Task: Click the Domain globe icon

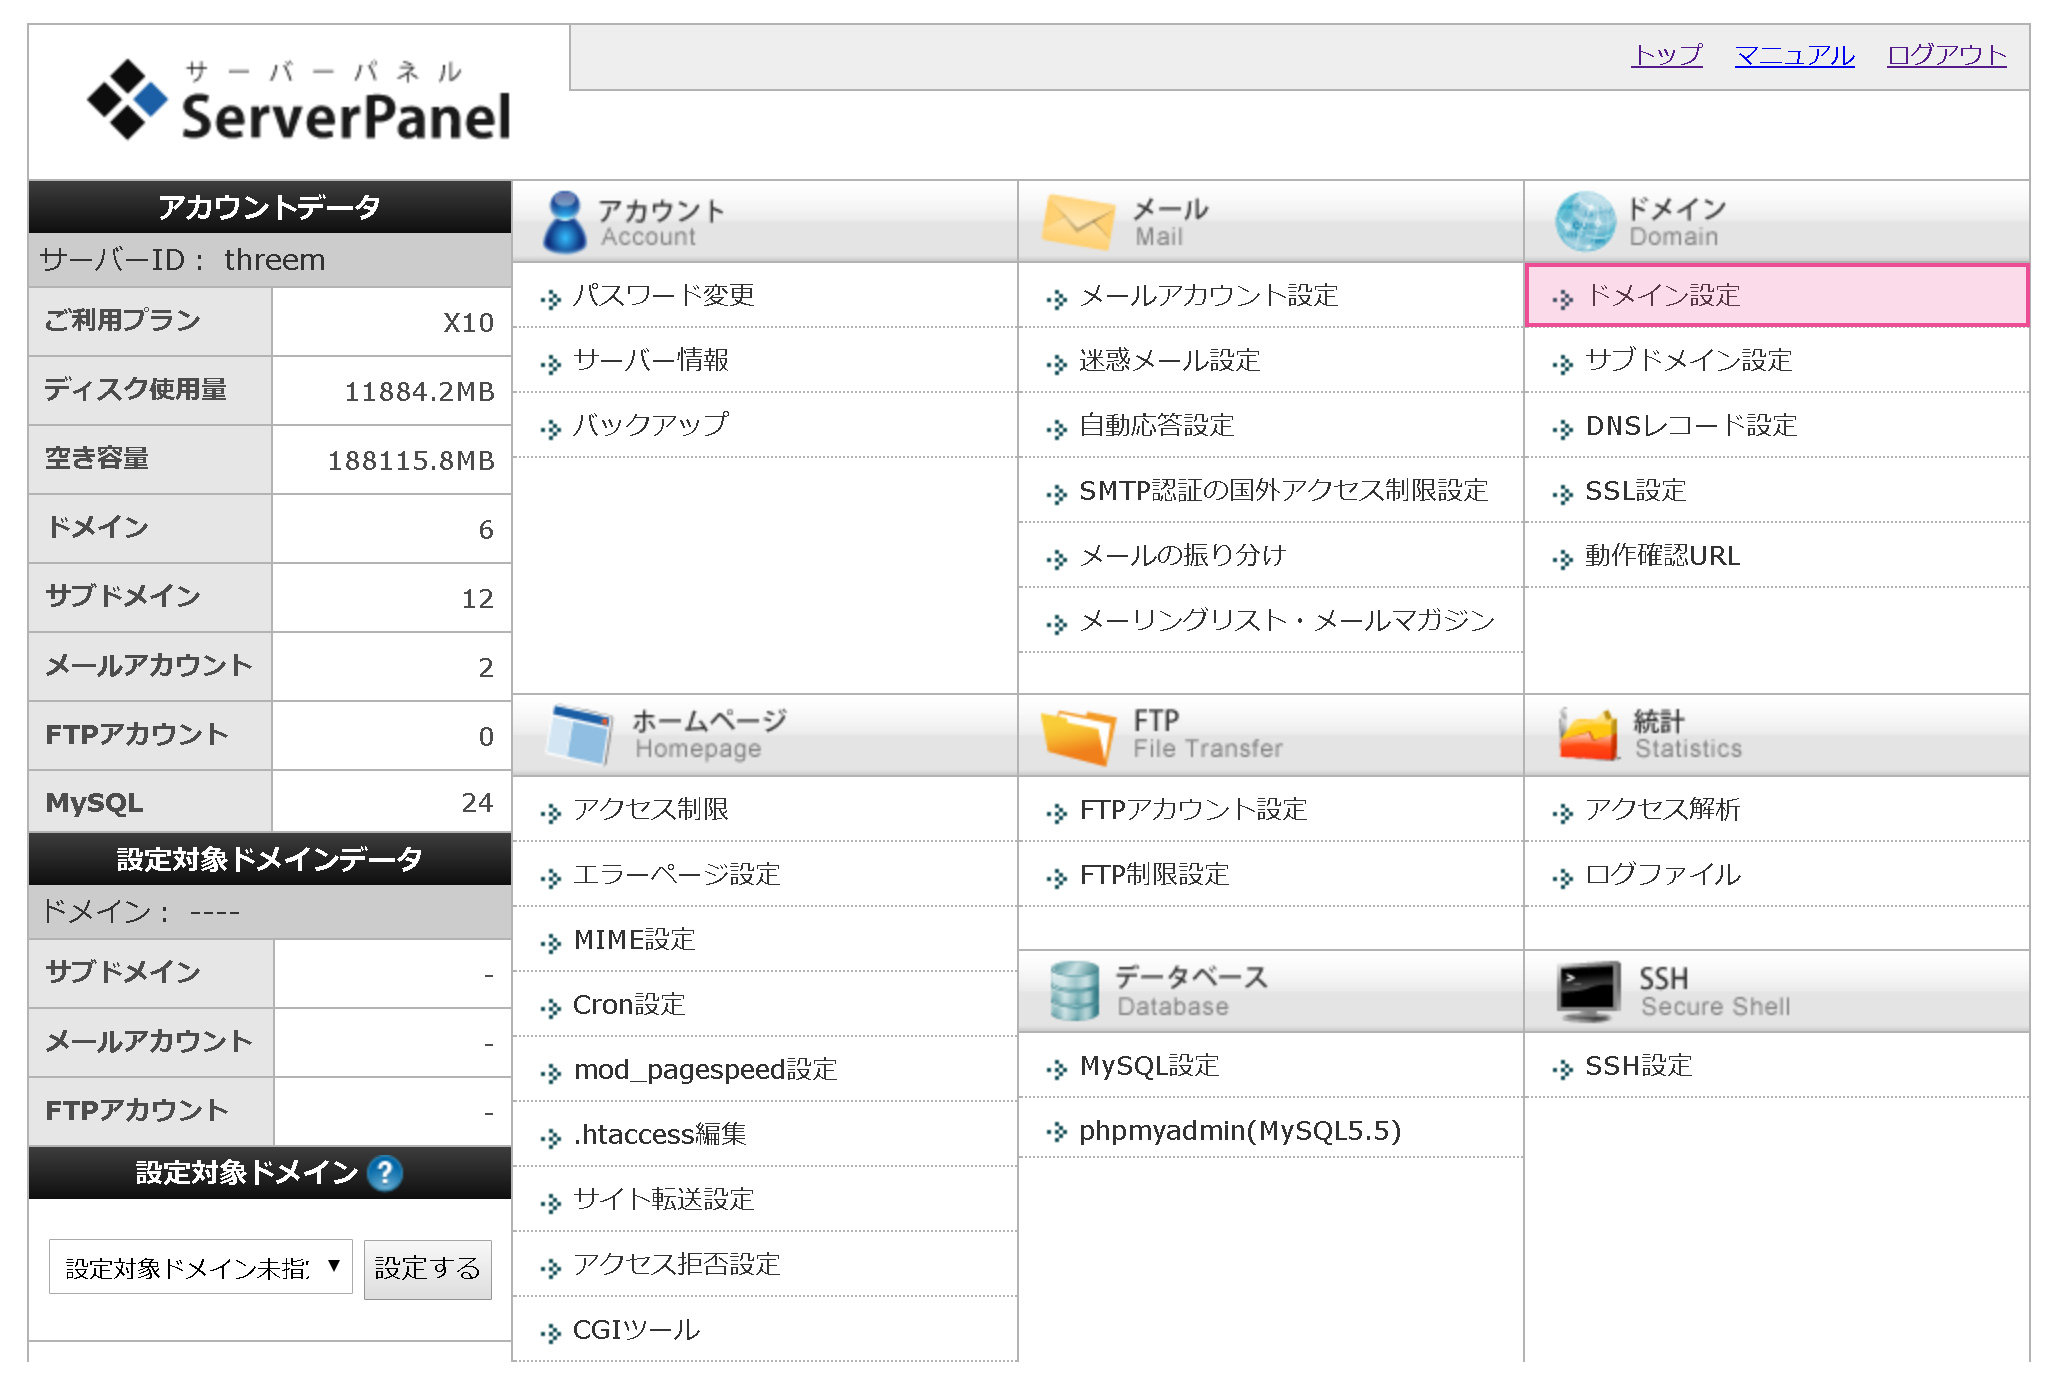Action: [x=1584, y=222]
